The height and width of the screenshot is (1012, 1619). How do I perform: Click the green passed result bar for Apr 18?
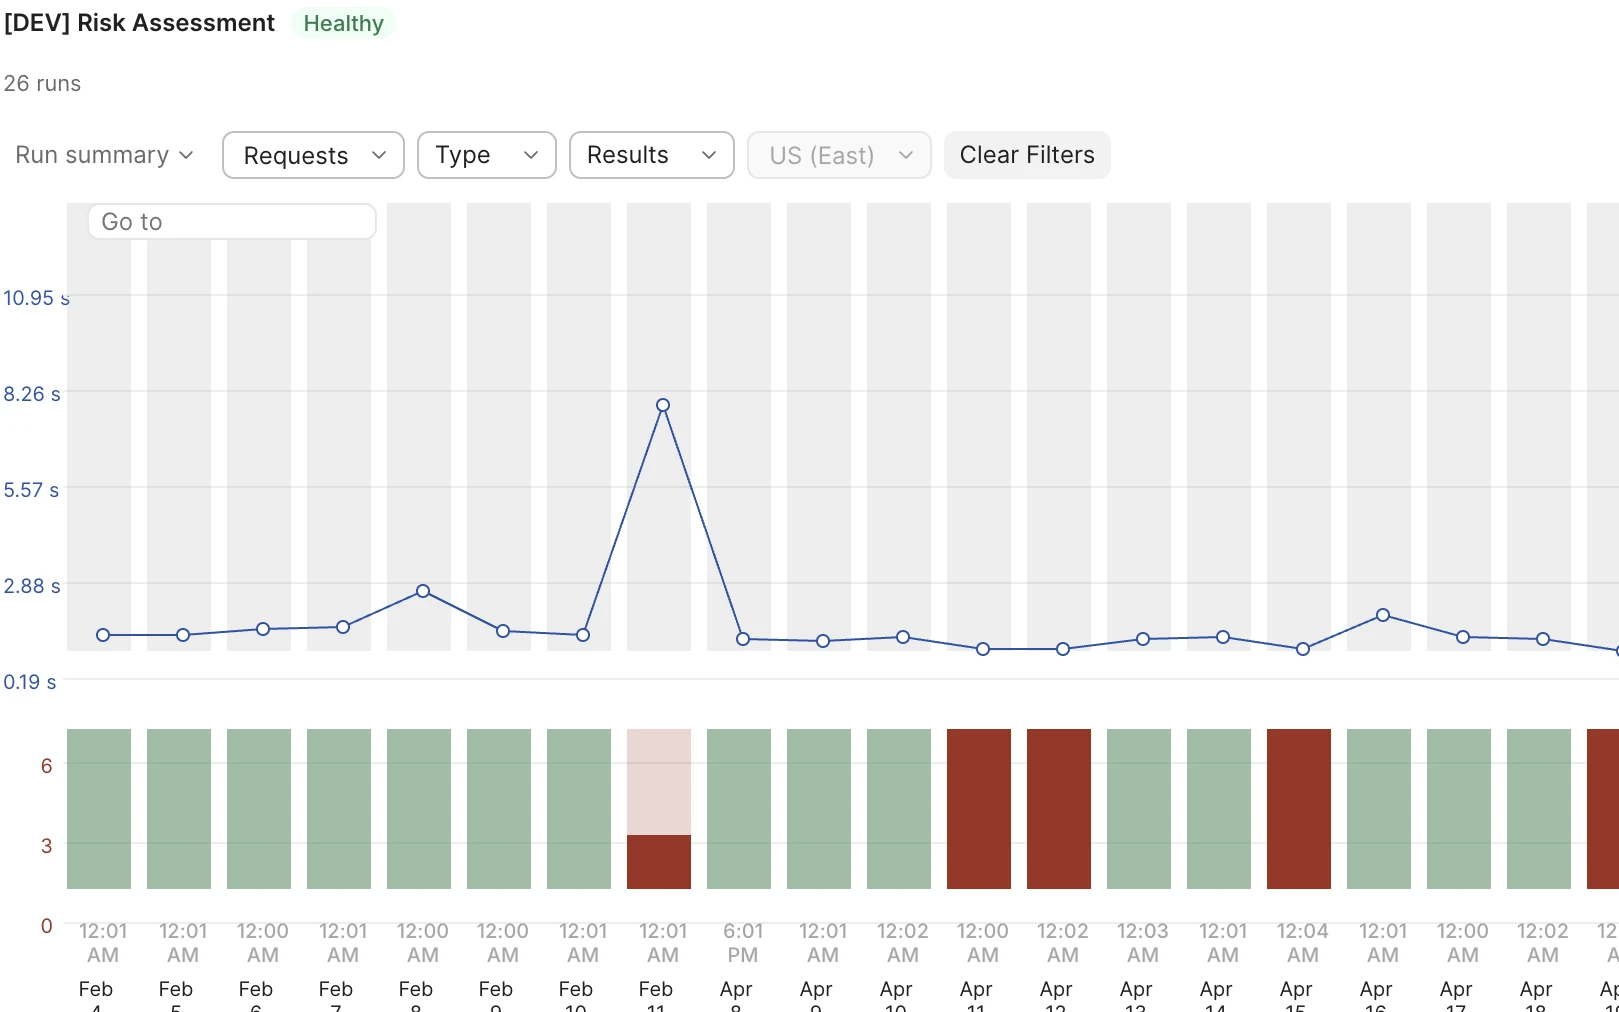coord(1539,809)
